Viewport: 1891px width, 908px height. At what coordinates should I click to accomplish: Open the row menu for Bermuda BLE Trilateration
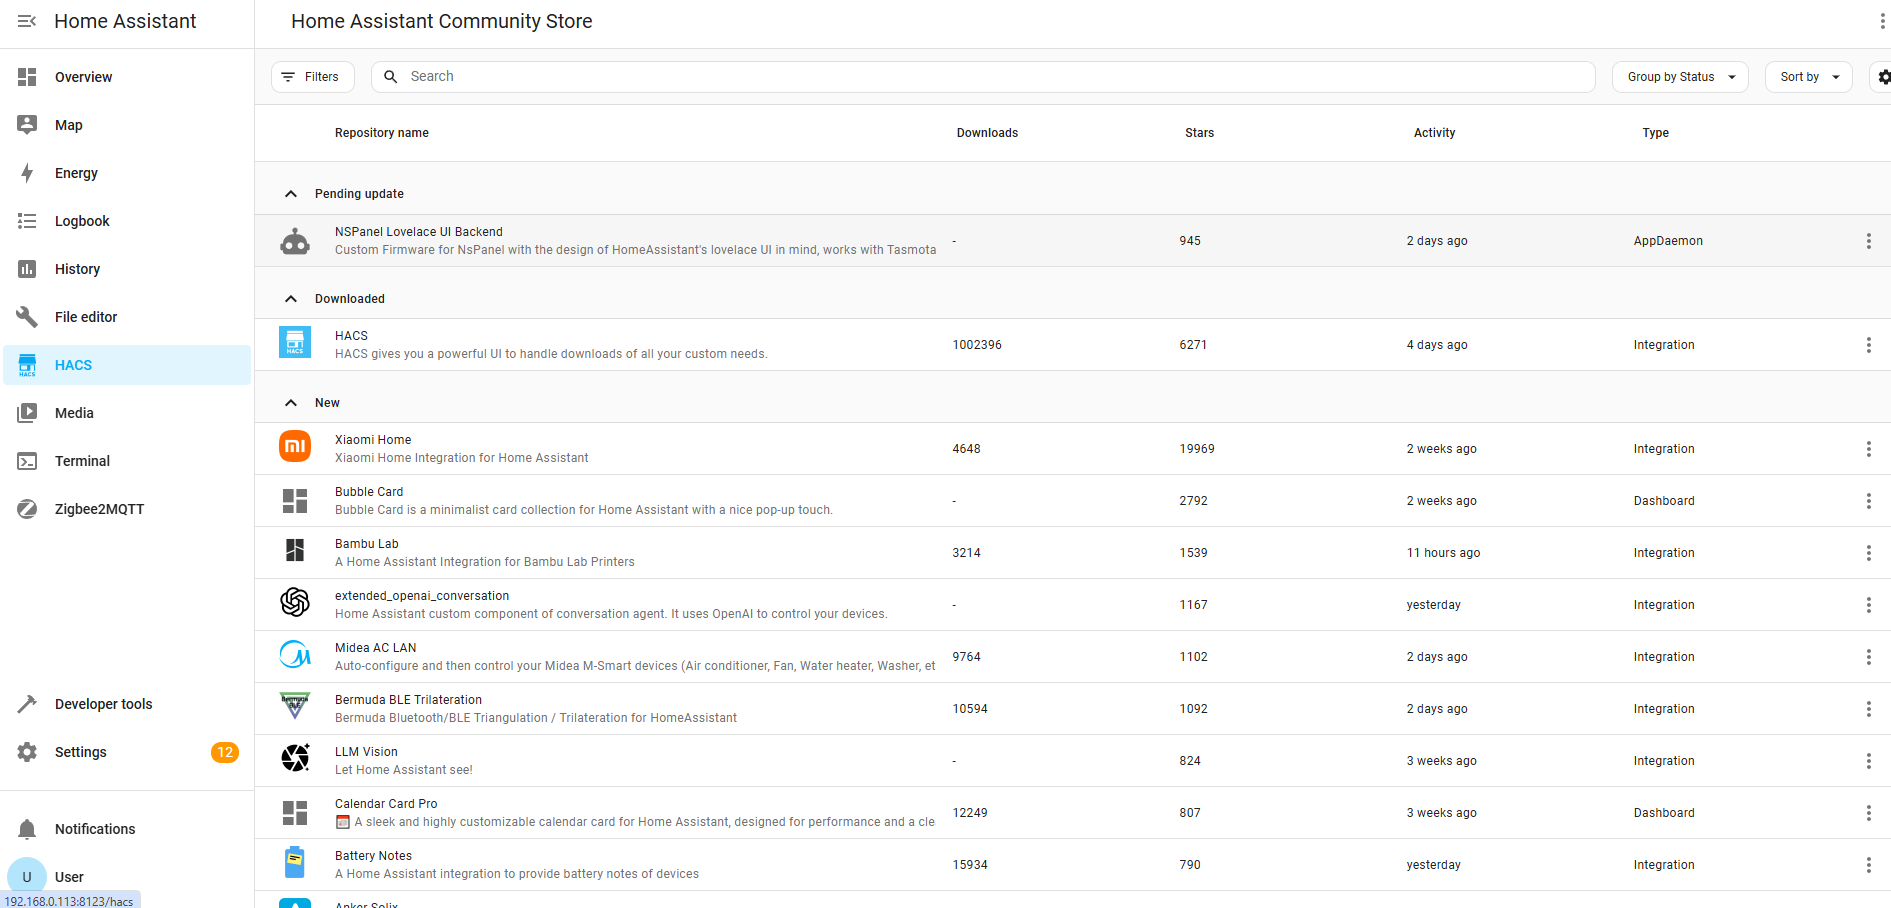[x=1868, y=709]
